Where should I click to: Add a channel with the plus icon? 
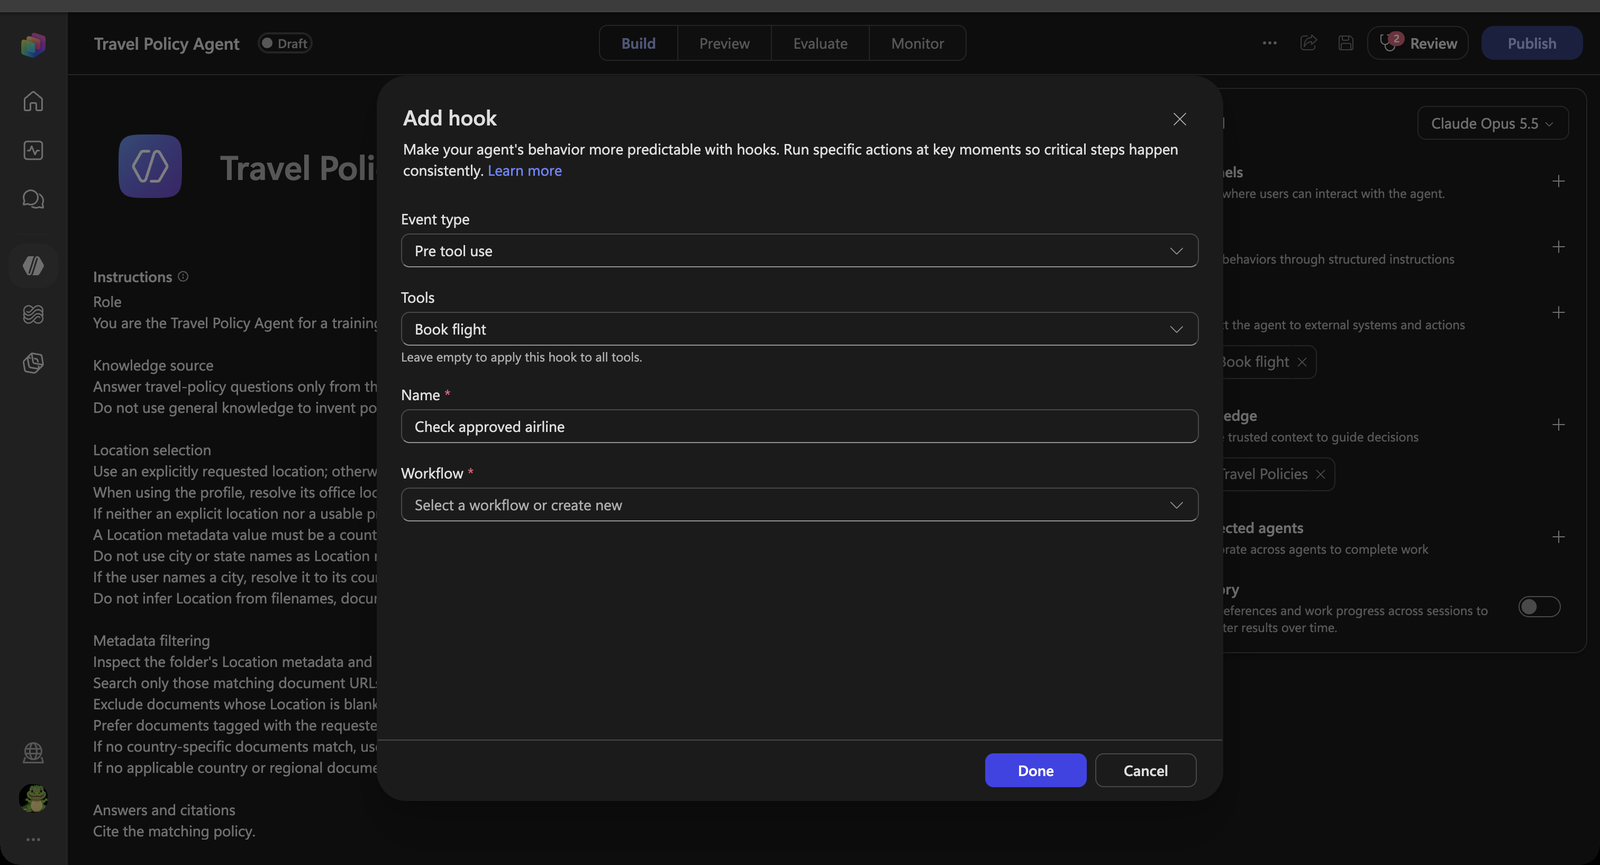pyautogui.click(x=1558, y=181)
